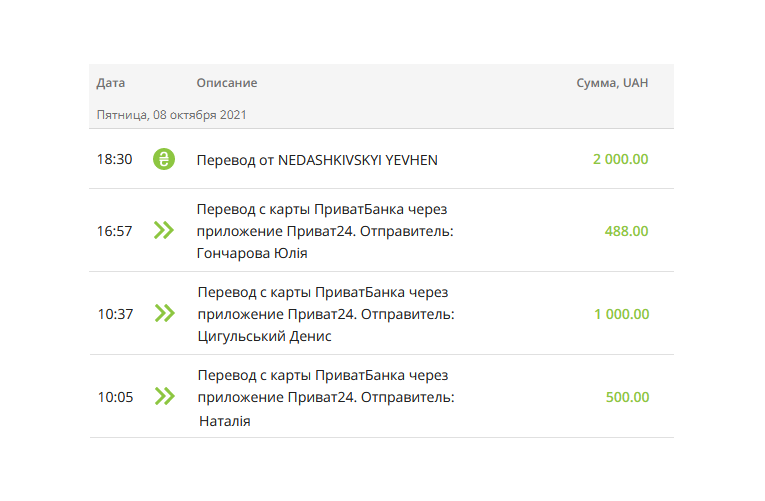Screen dimensions: 765x501
Task: Select the 2 000.00 amount
Action: tap(621, 159)
